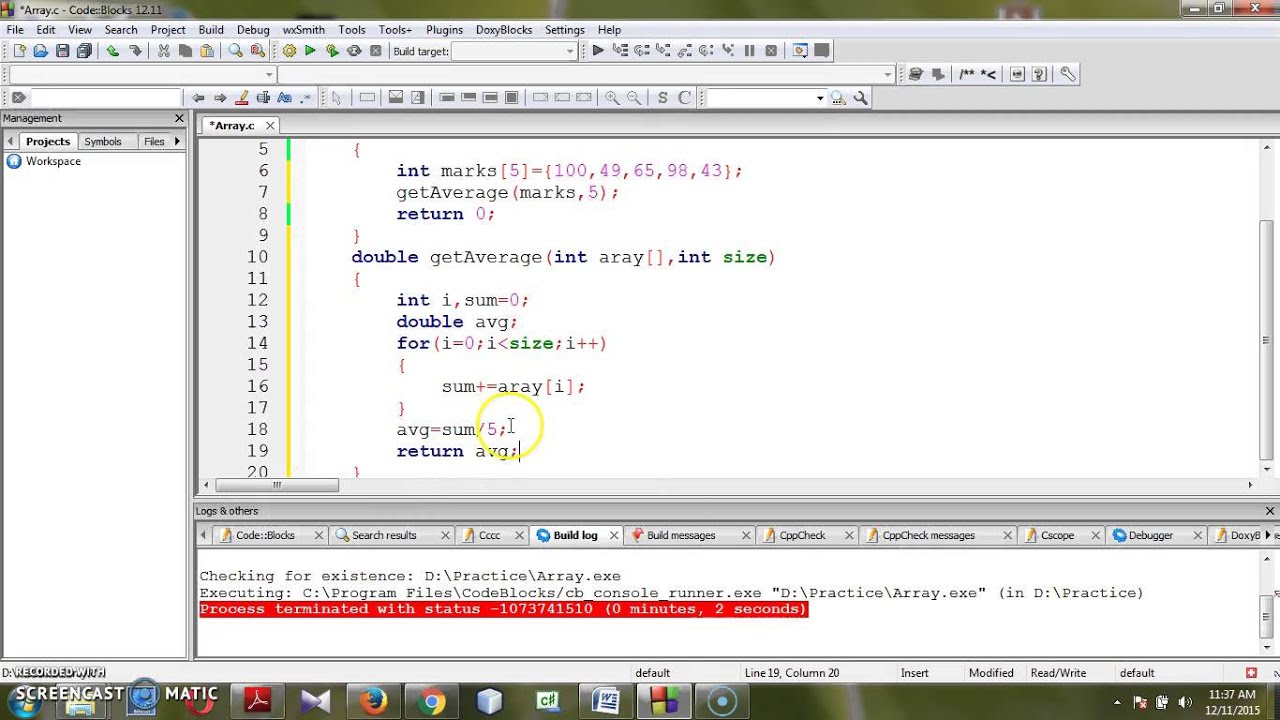The height and width of the screenshot is (720, 1280).
Task: Open the File menu
Action: 15,29
